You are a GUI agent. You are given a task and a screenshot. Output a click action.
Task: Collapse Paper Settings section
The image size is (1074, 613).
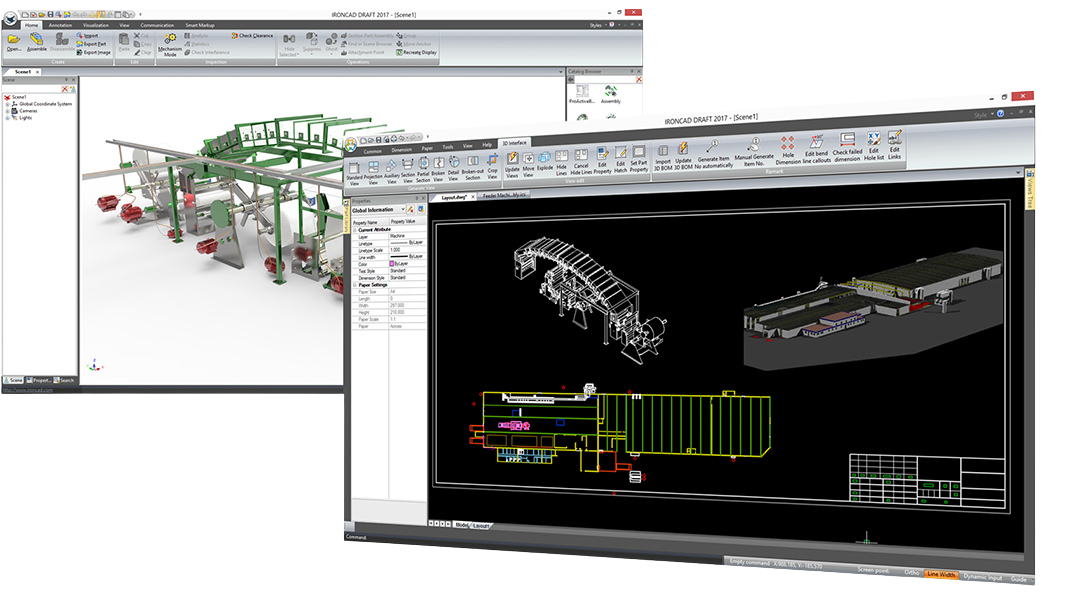click(x=354, y=285)
